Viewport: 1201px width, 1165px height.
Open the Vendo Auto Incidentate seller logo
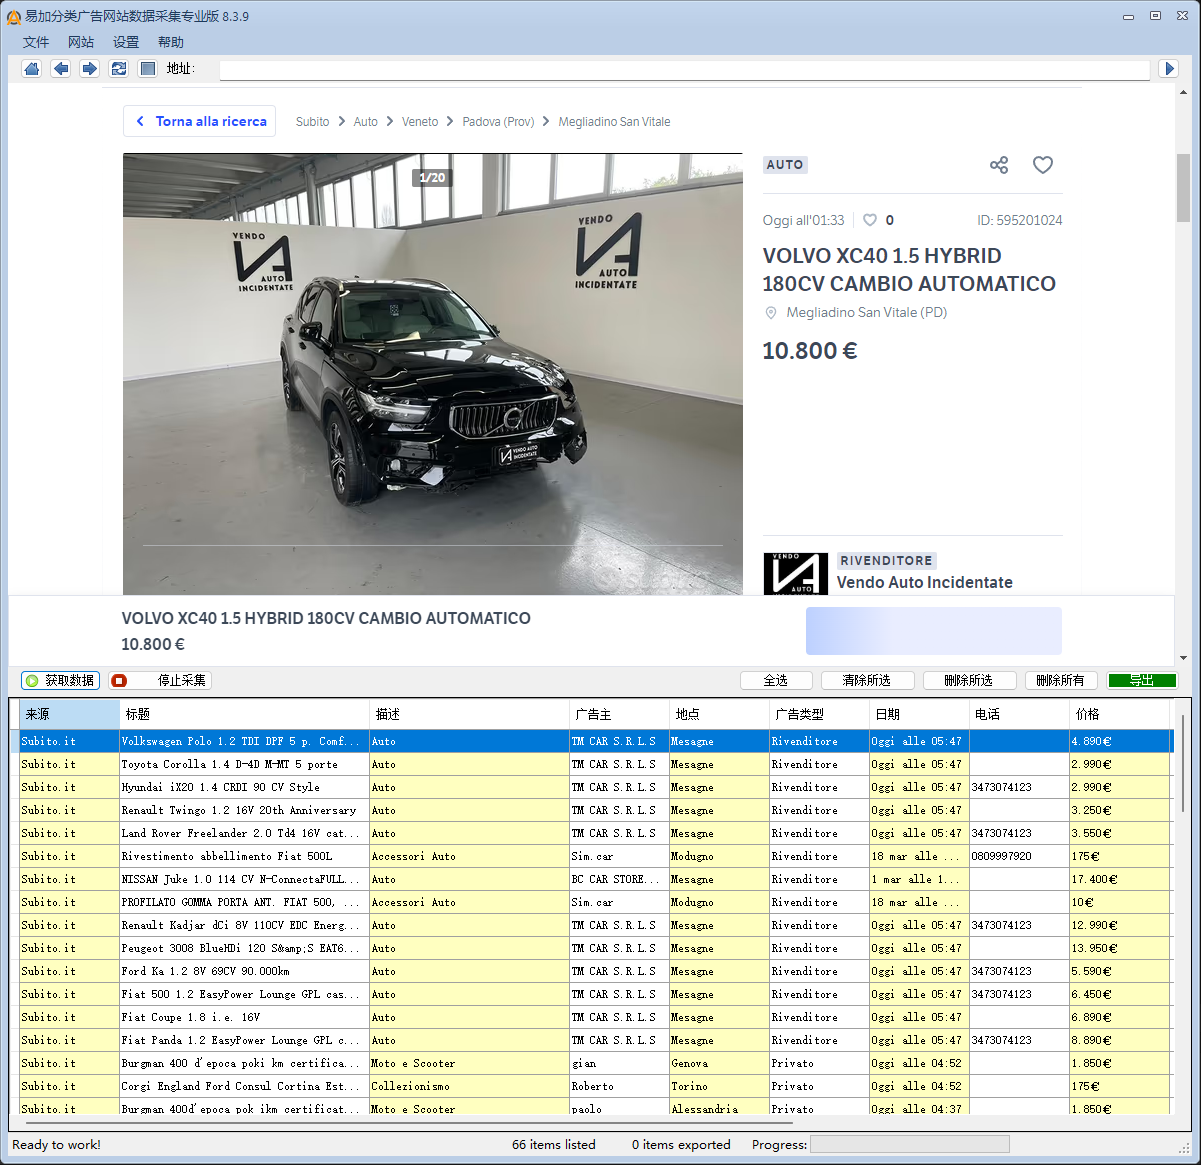click(x=796, y=574)
